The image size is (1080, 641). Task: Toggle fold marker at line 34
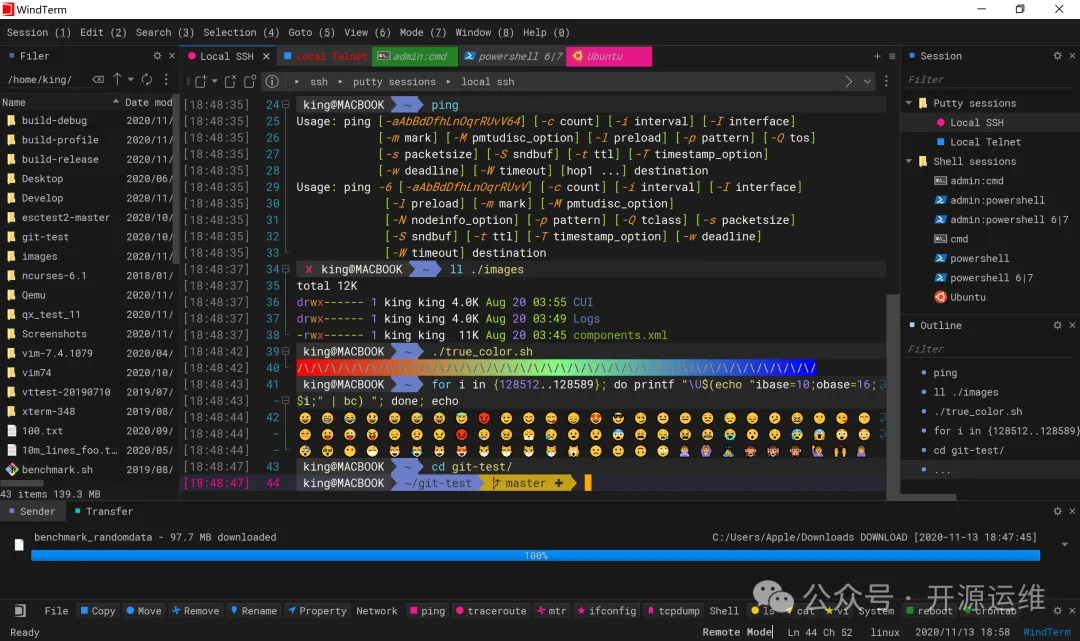(x=286, y=270)
